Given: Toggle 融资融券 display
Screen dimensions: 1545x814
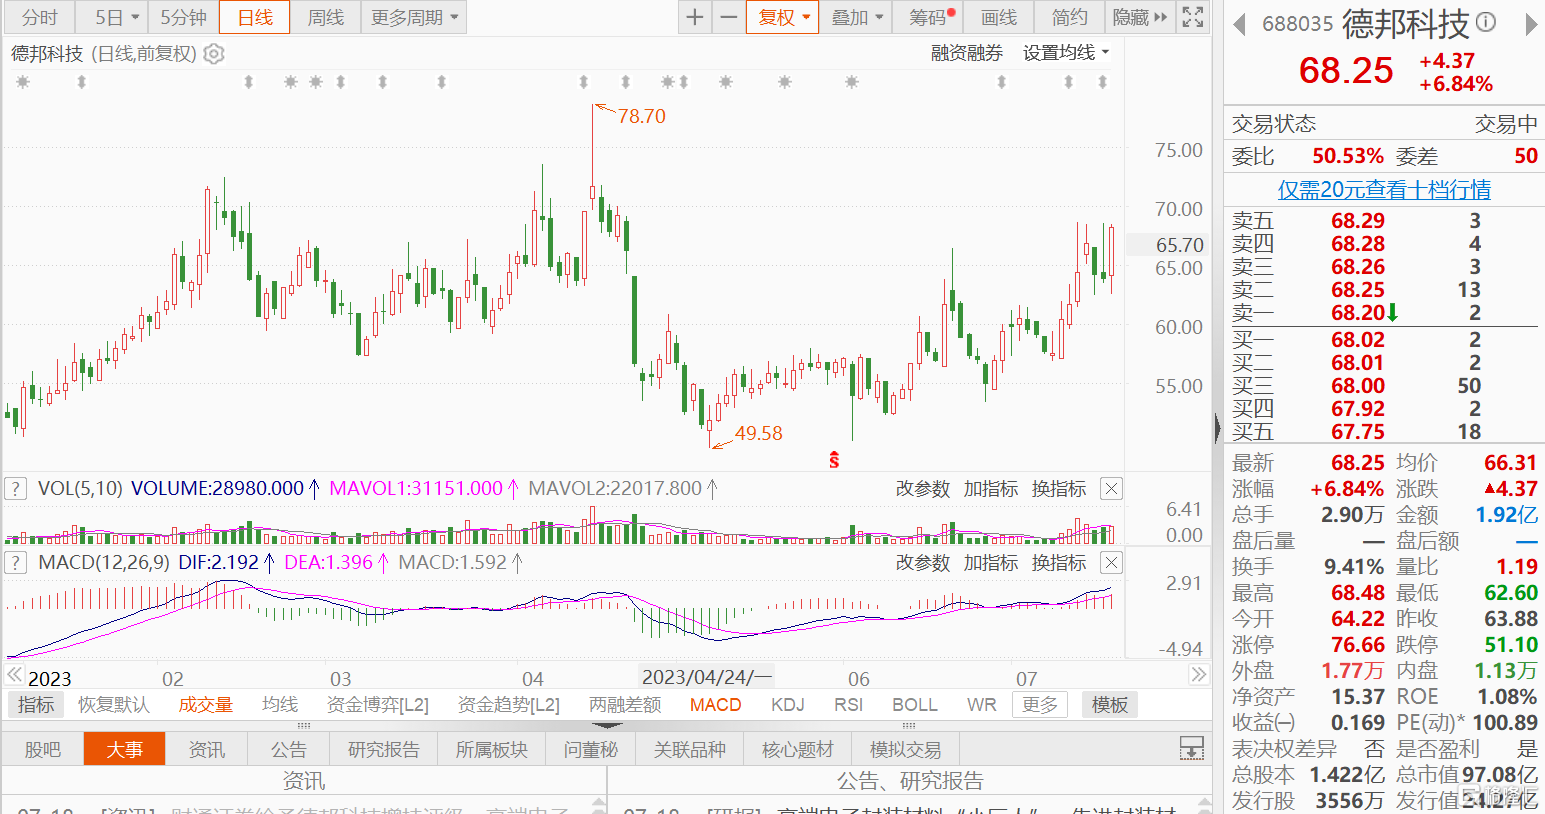Looking at the screenshot, I should (966, 53).
